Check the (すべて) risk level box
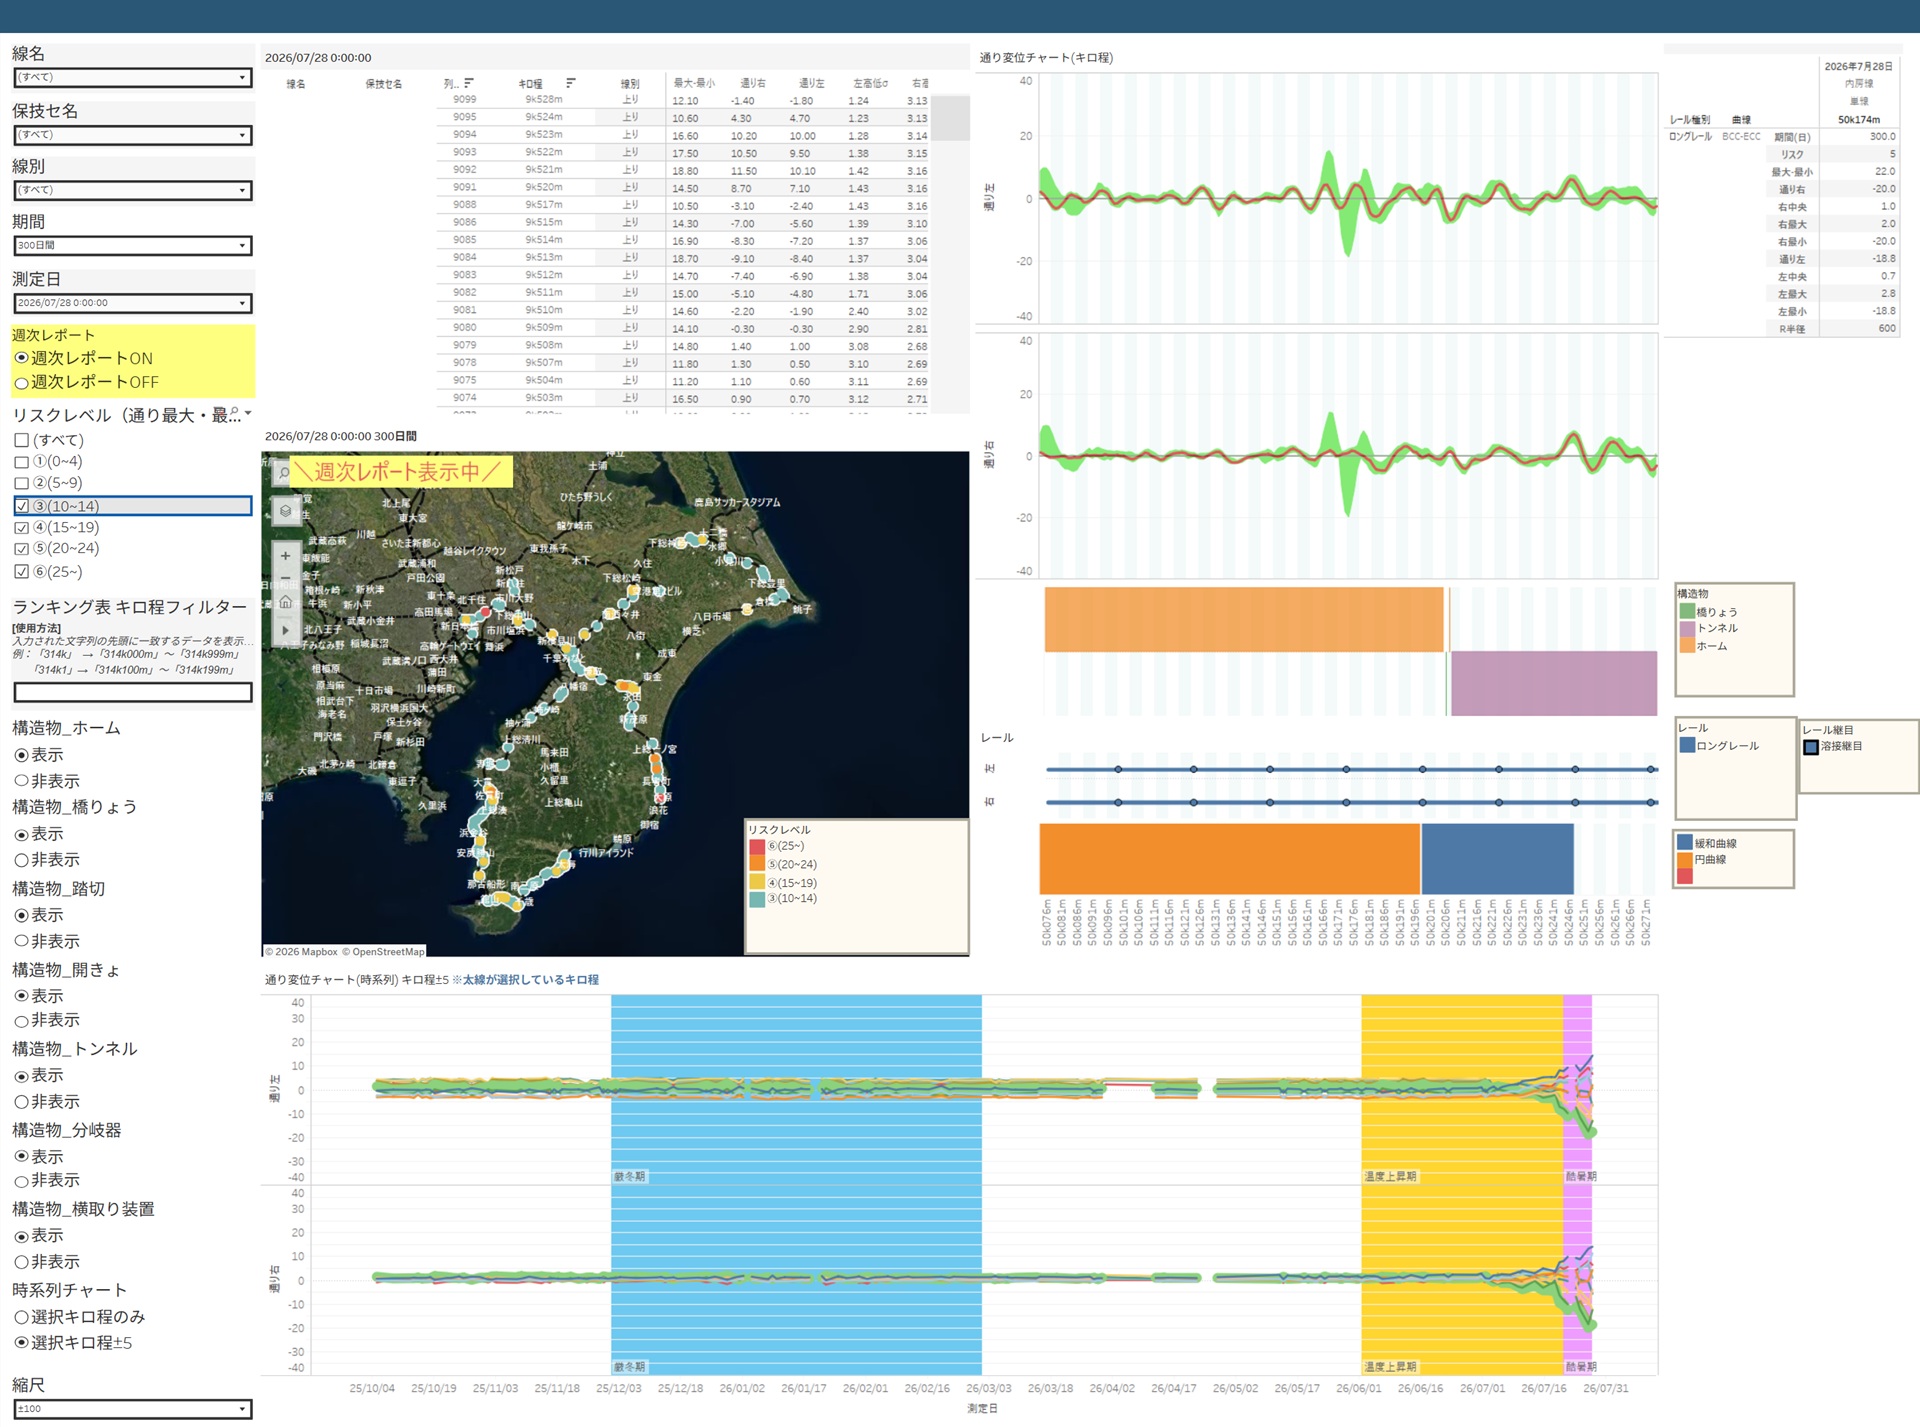 (x=21, y=440)
